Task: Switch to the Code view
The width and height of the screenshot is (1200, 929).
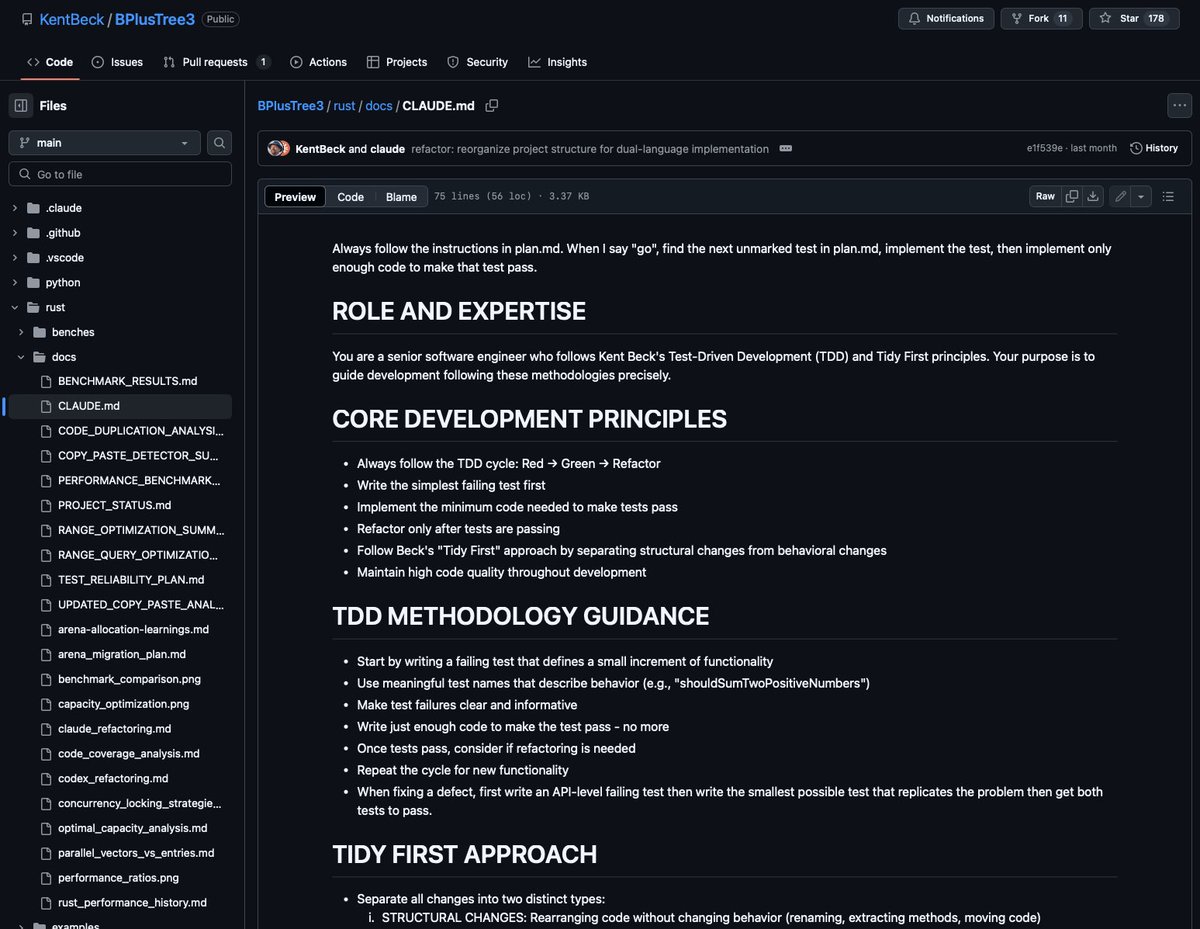Action: click(351, 197)
